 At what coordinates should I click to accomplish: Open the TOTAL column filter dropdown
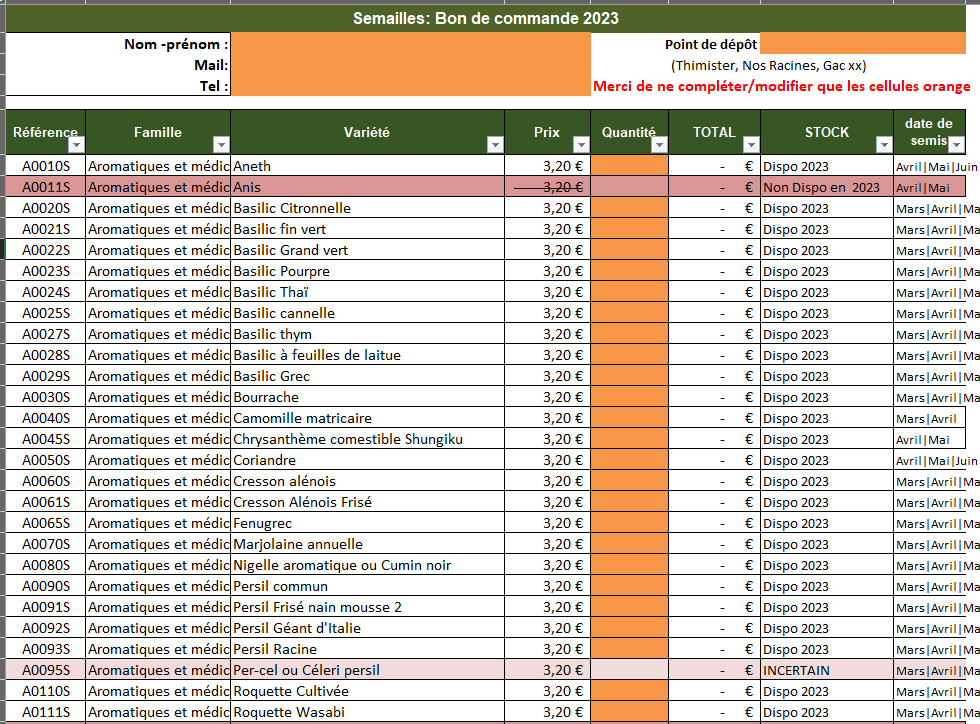tap(751, 145)
